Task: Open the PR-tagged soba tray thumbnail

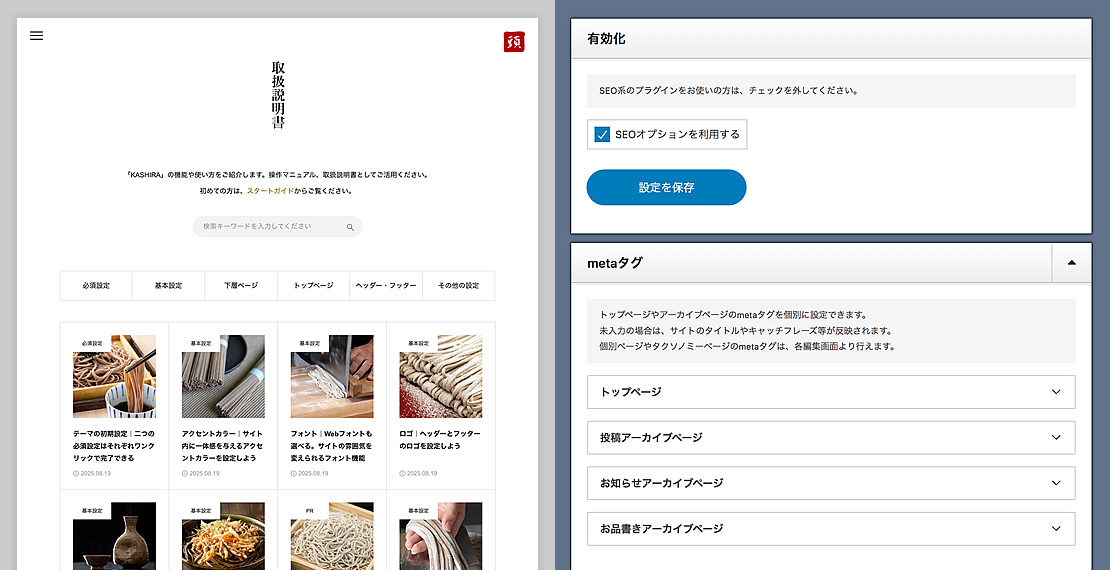Action: [x=332, y=536]
